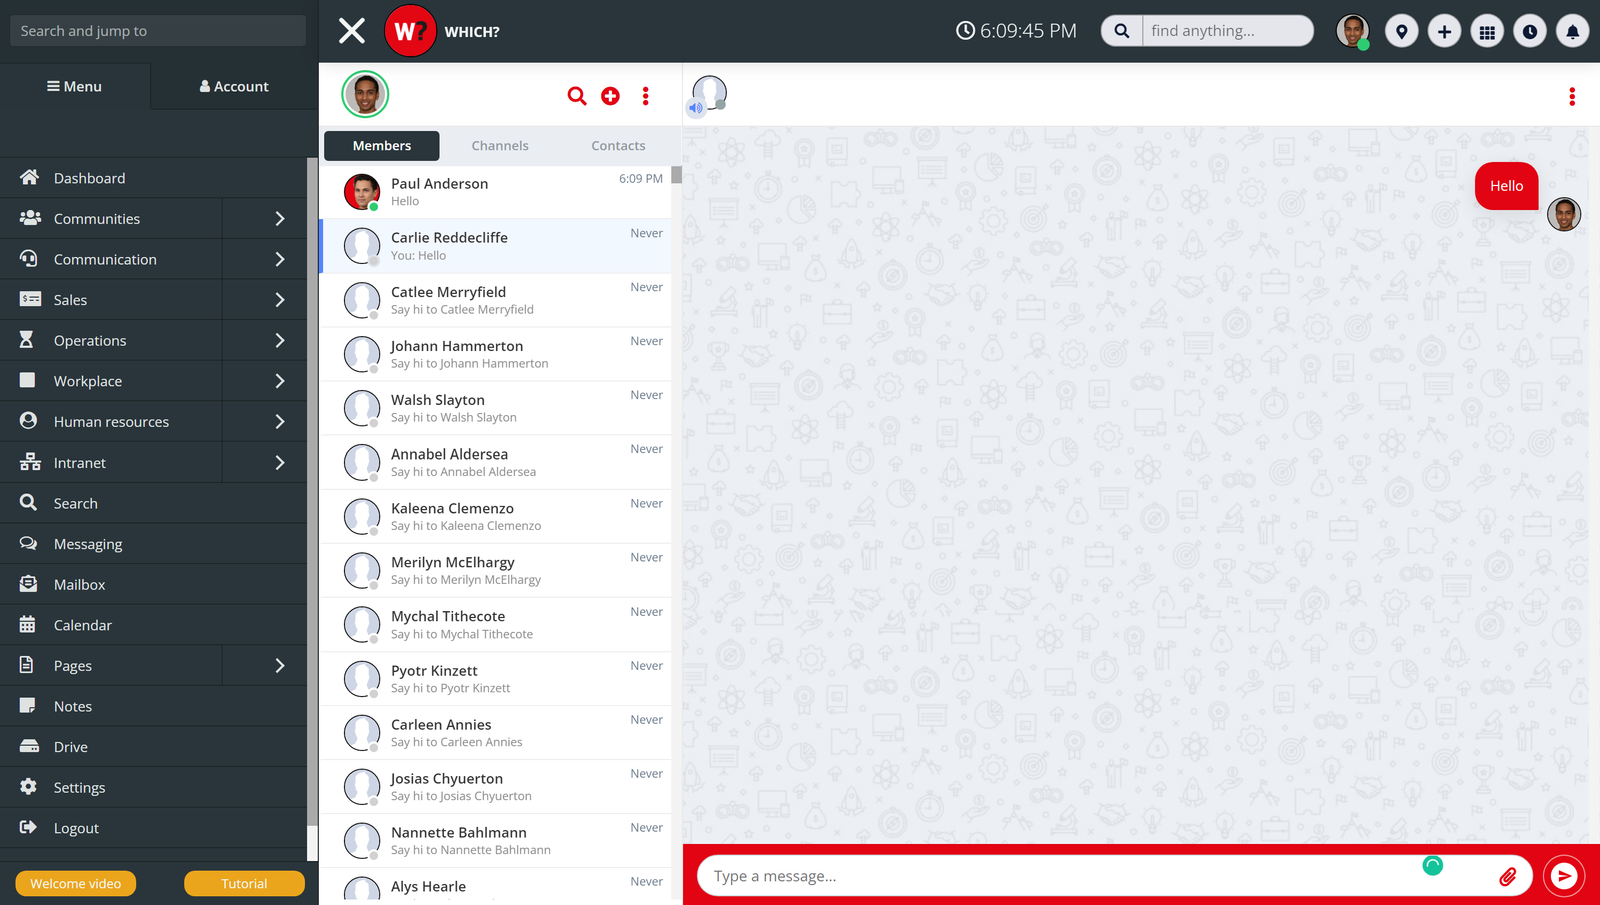Click the Welcome video button
Image resolution: width=1600 pixels, height=905 pixels.
[76, 884]
